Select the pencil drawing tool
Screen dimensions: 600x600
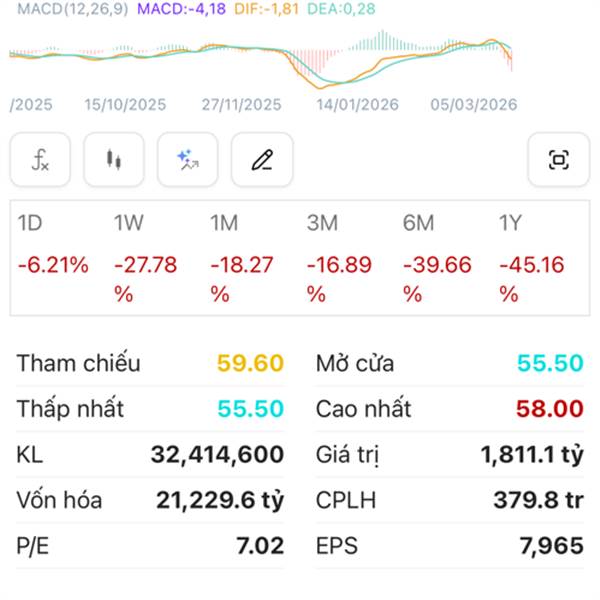point(262,160)
